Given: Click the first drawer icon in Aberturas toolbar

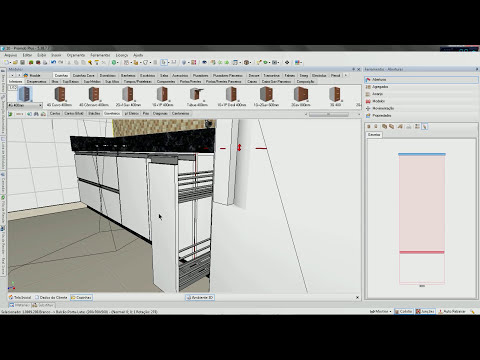Looking at the screenshot, I should [x=369, y=127].
